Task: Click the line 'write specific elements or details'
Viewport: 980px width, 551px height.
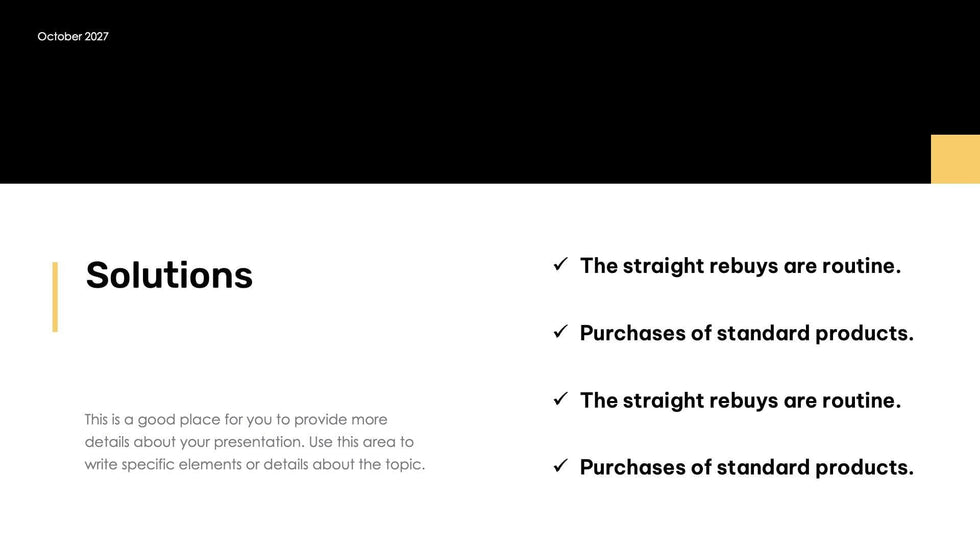Action: coord(255,464)
